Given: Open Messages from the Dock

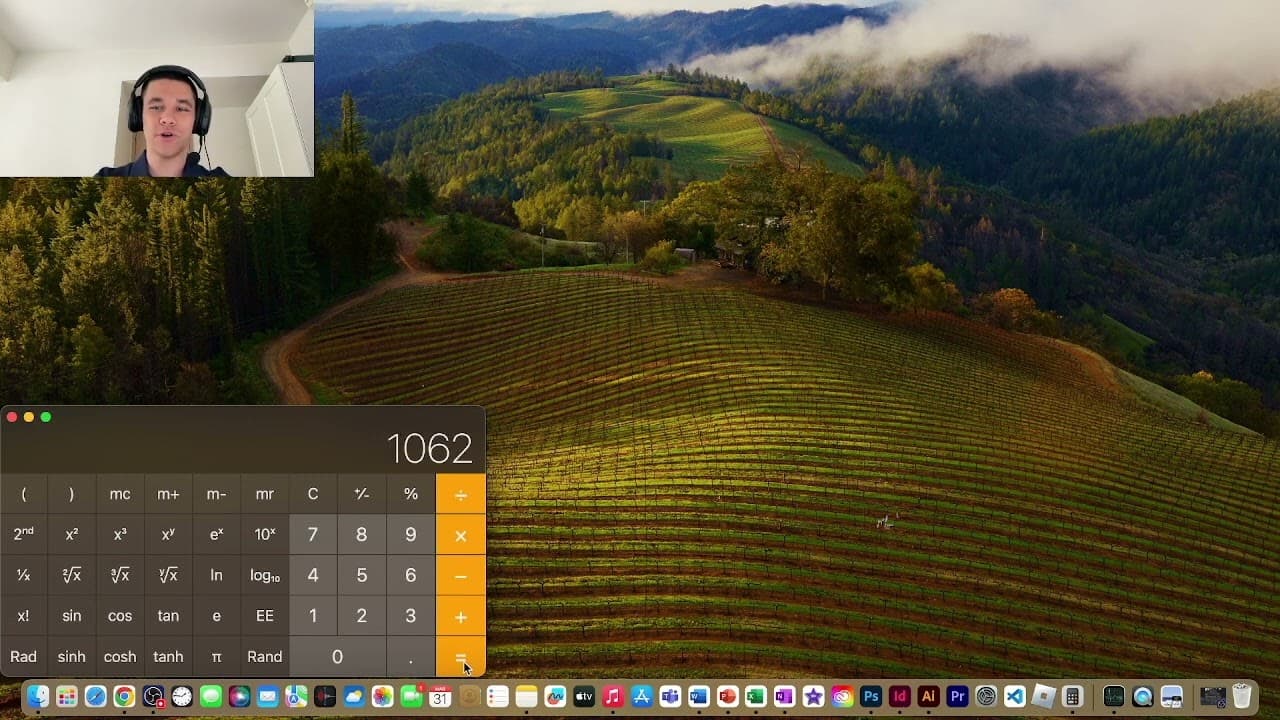Looking at the screenshot, I should [x=210, y=697].
